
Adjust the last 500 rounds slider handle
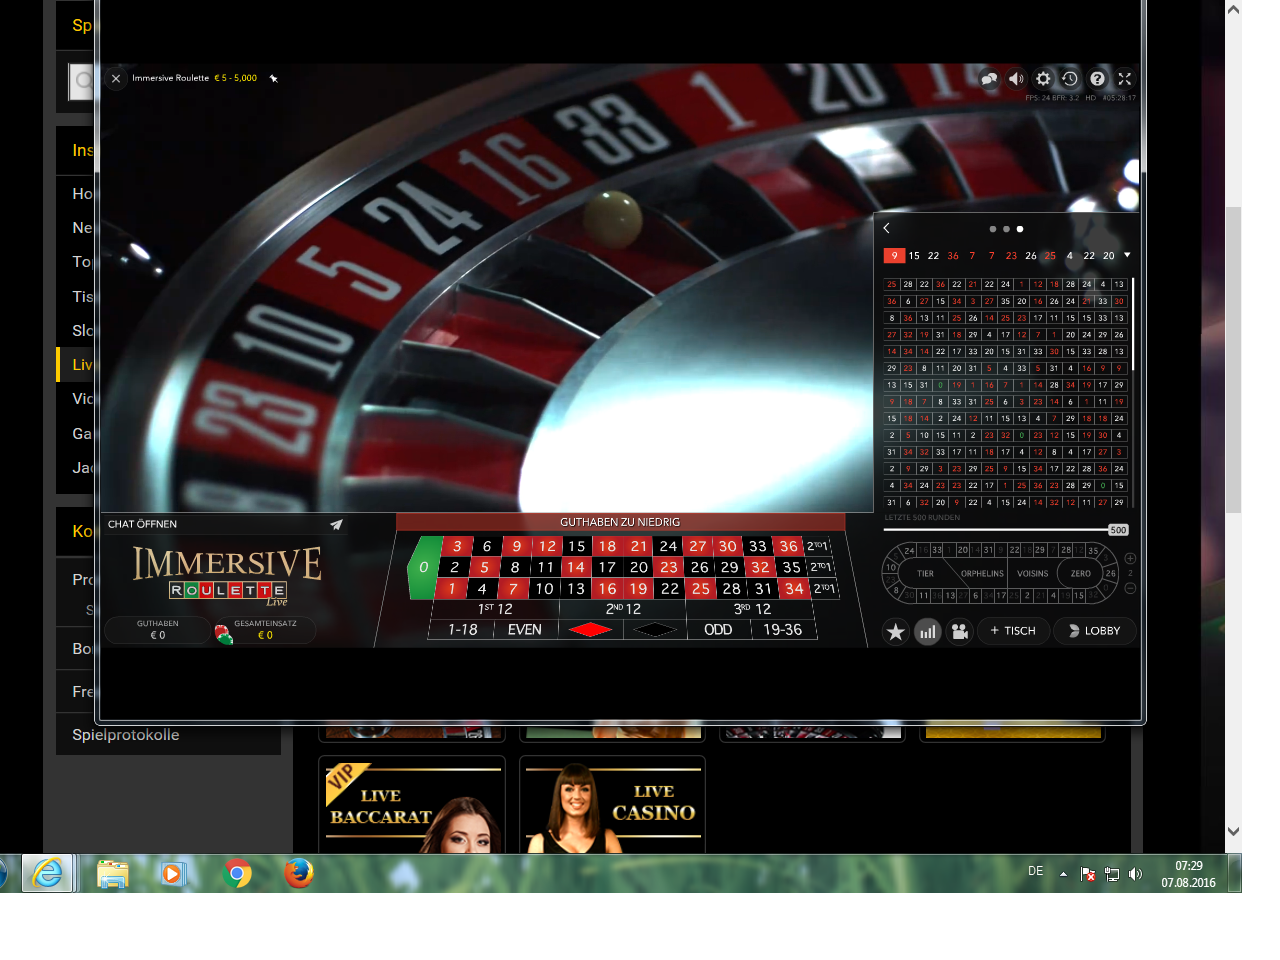1118,530
